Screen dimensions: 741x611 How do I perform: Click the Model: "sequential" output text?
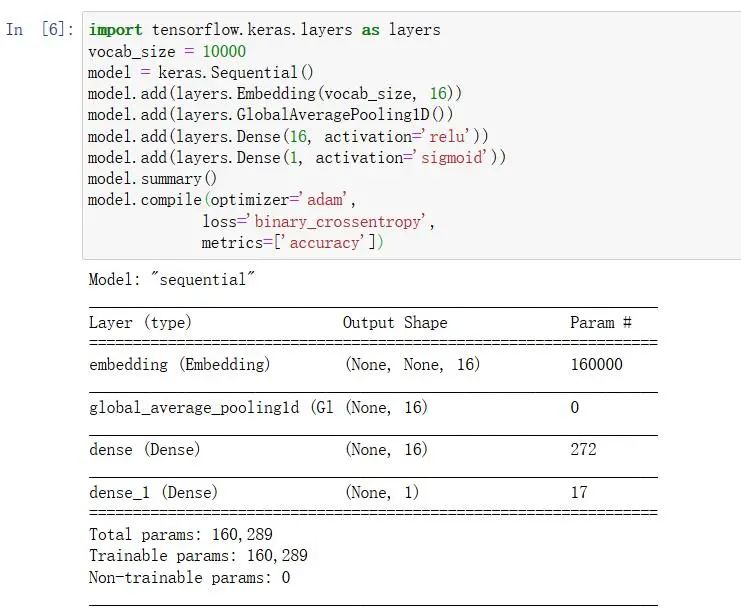[x=167, y=280]
